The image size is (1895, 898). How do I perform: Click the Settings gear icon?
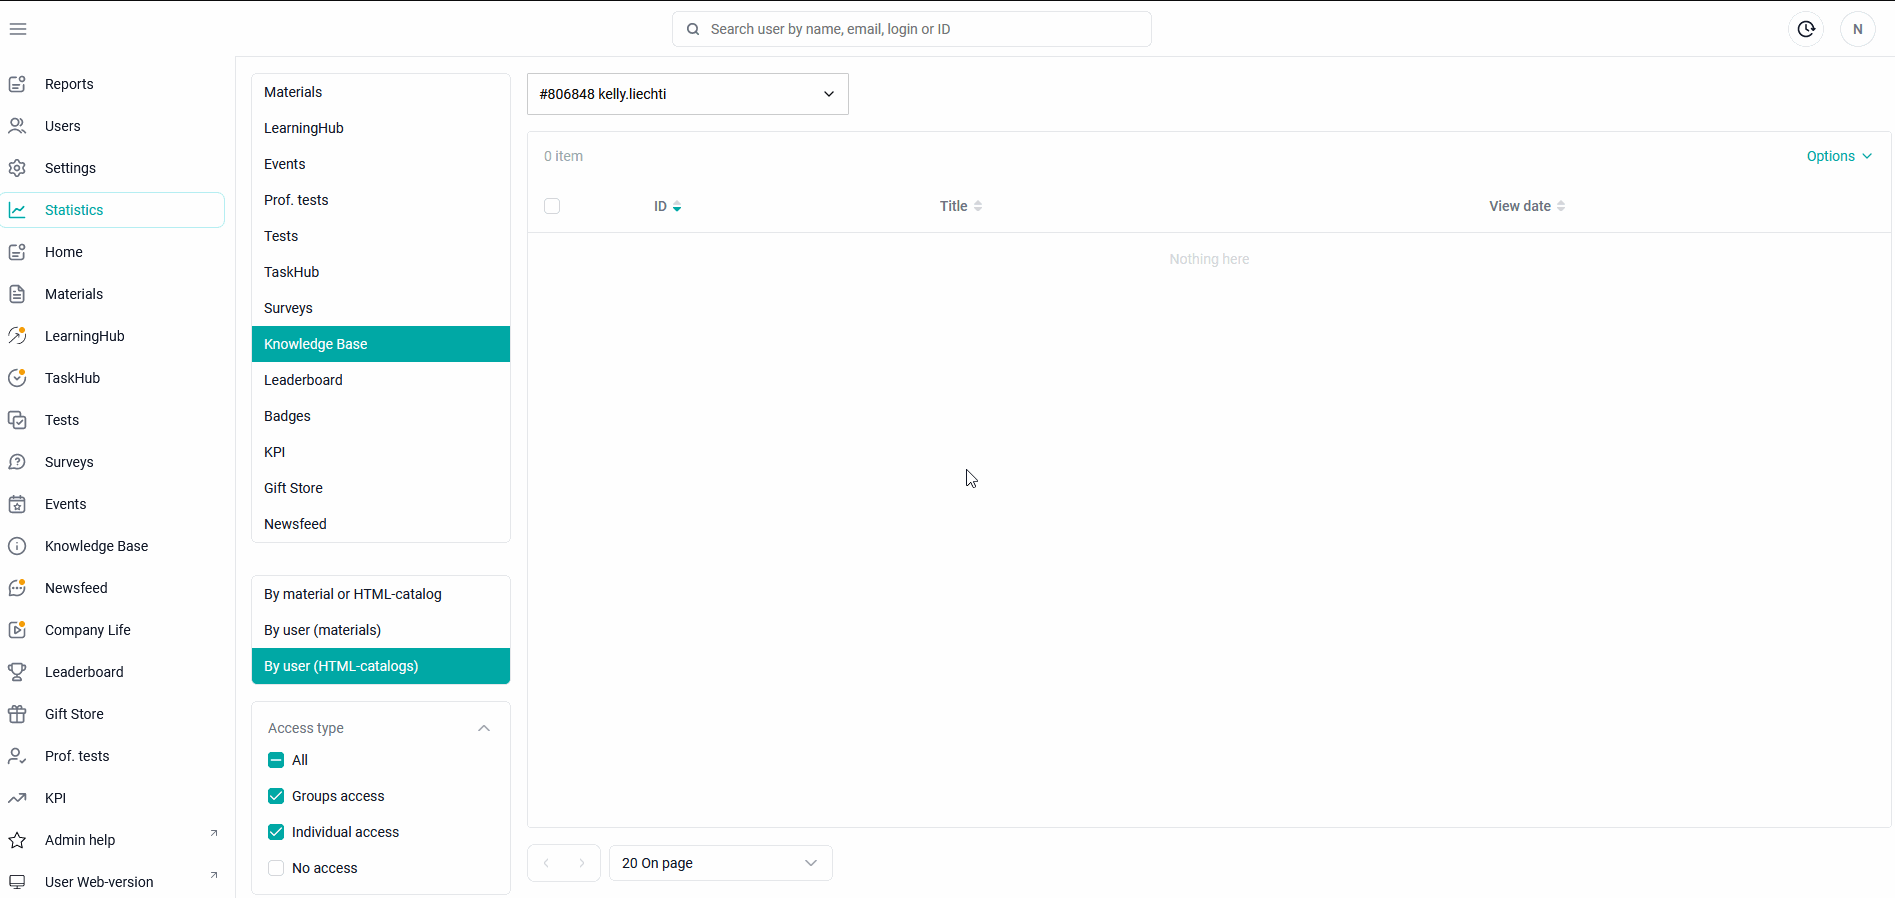(17, 168)
